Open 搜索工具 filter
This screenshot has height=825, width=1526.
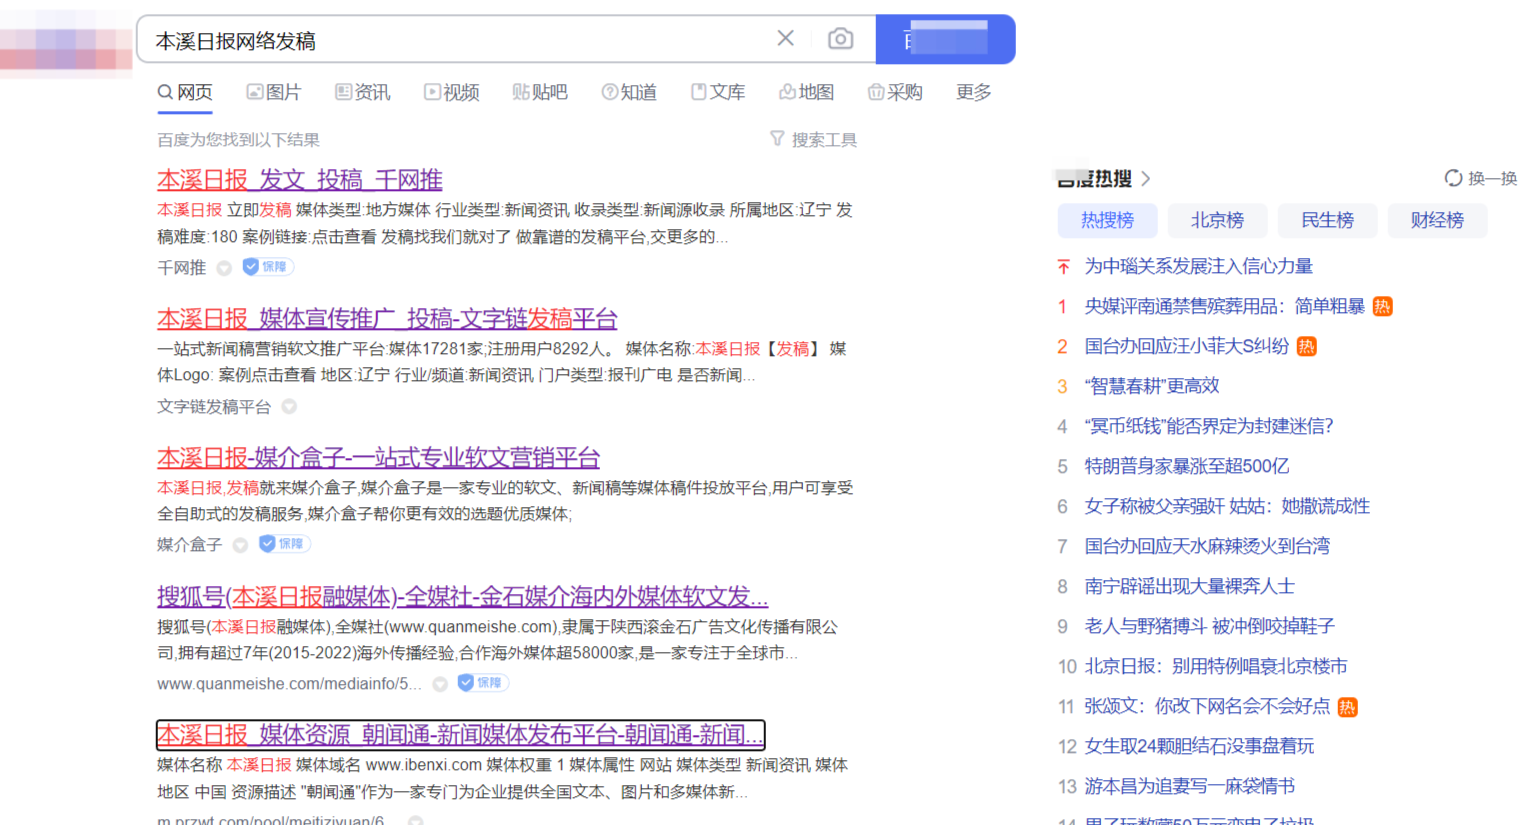tap(813, 140)
